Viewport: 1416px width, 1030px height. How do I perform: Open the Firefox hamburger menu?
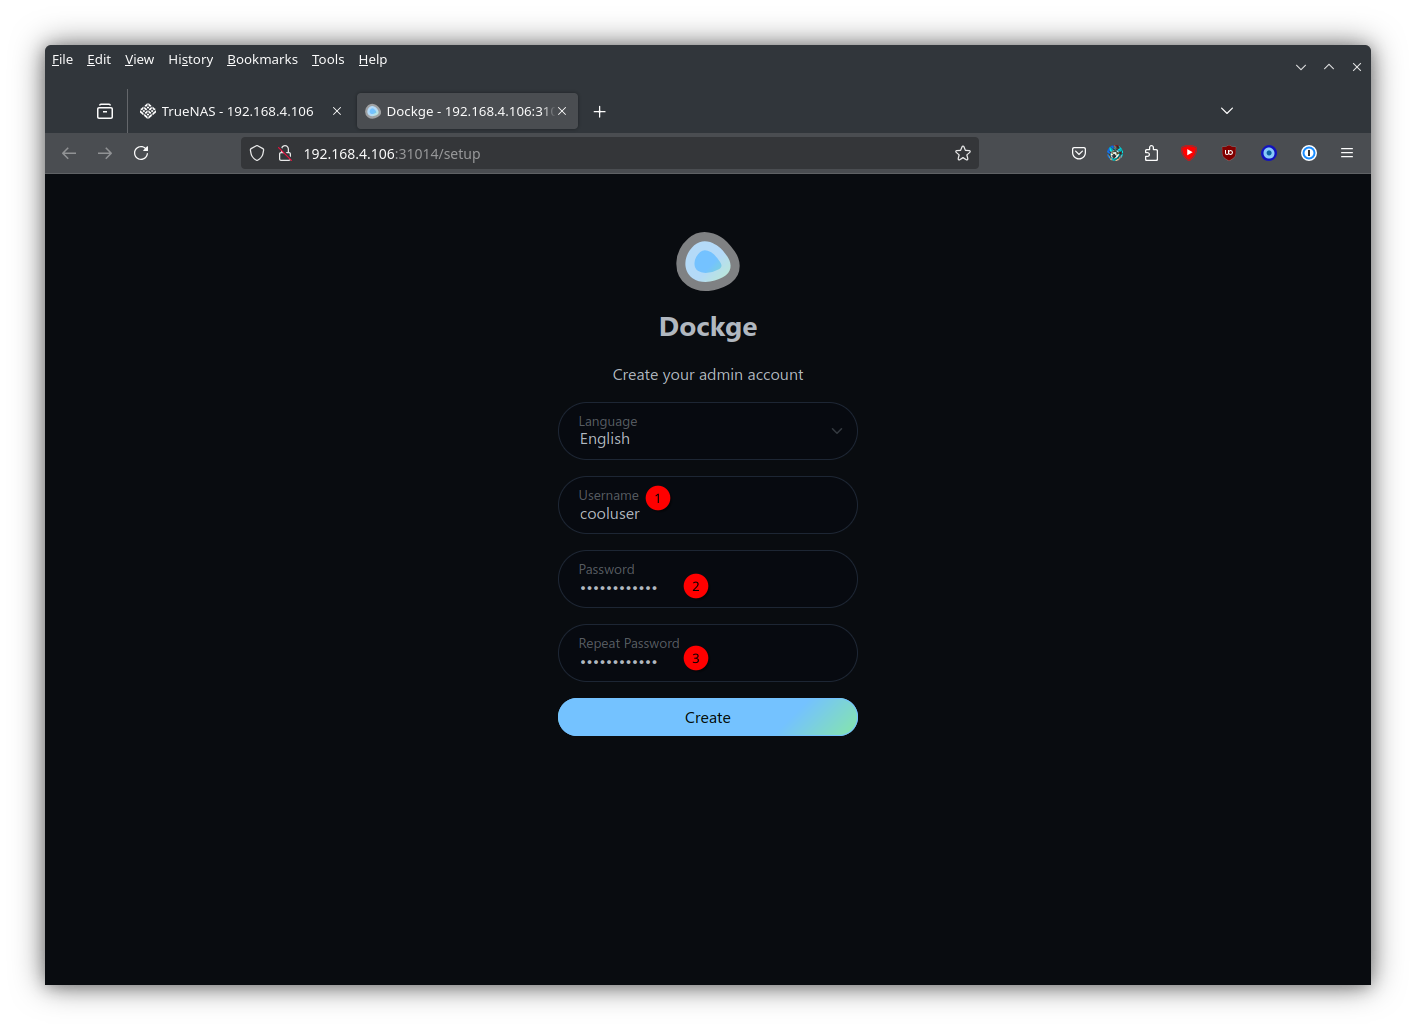point(1347,153)
